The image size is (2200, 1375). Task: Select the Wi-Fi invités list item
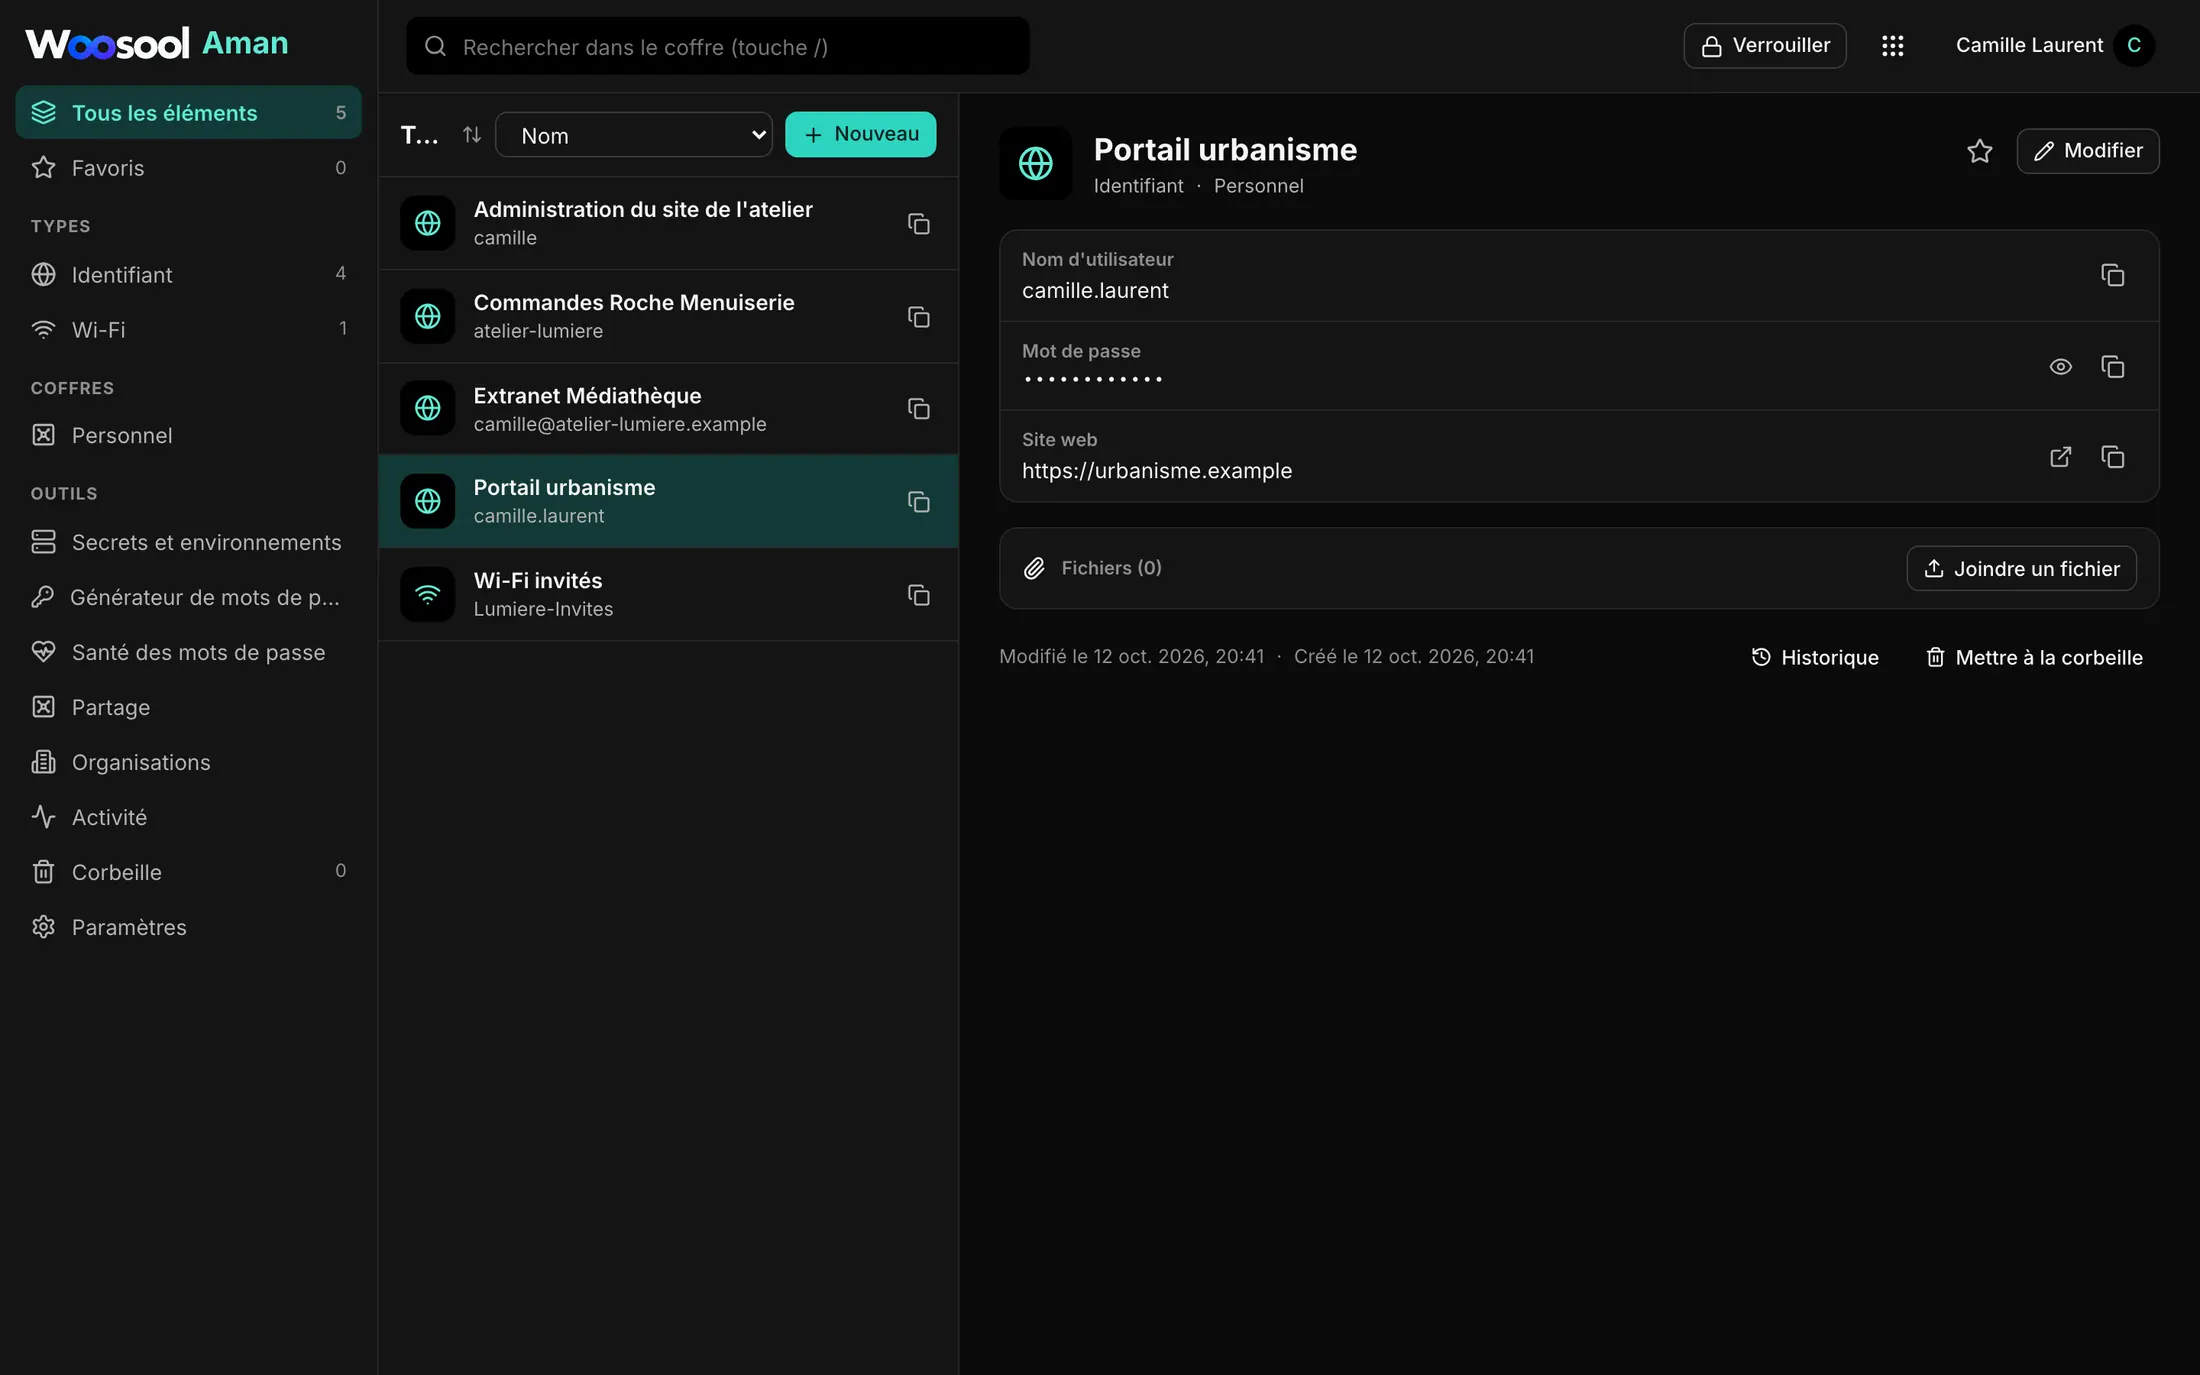[x=668, y=594]
